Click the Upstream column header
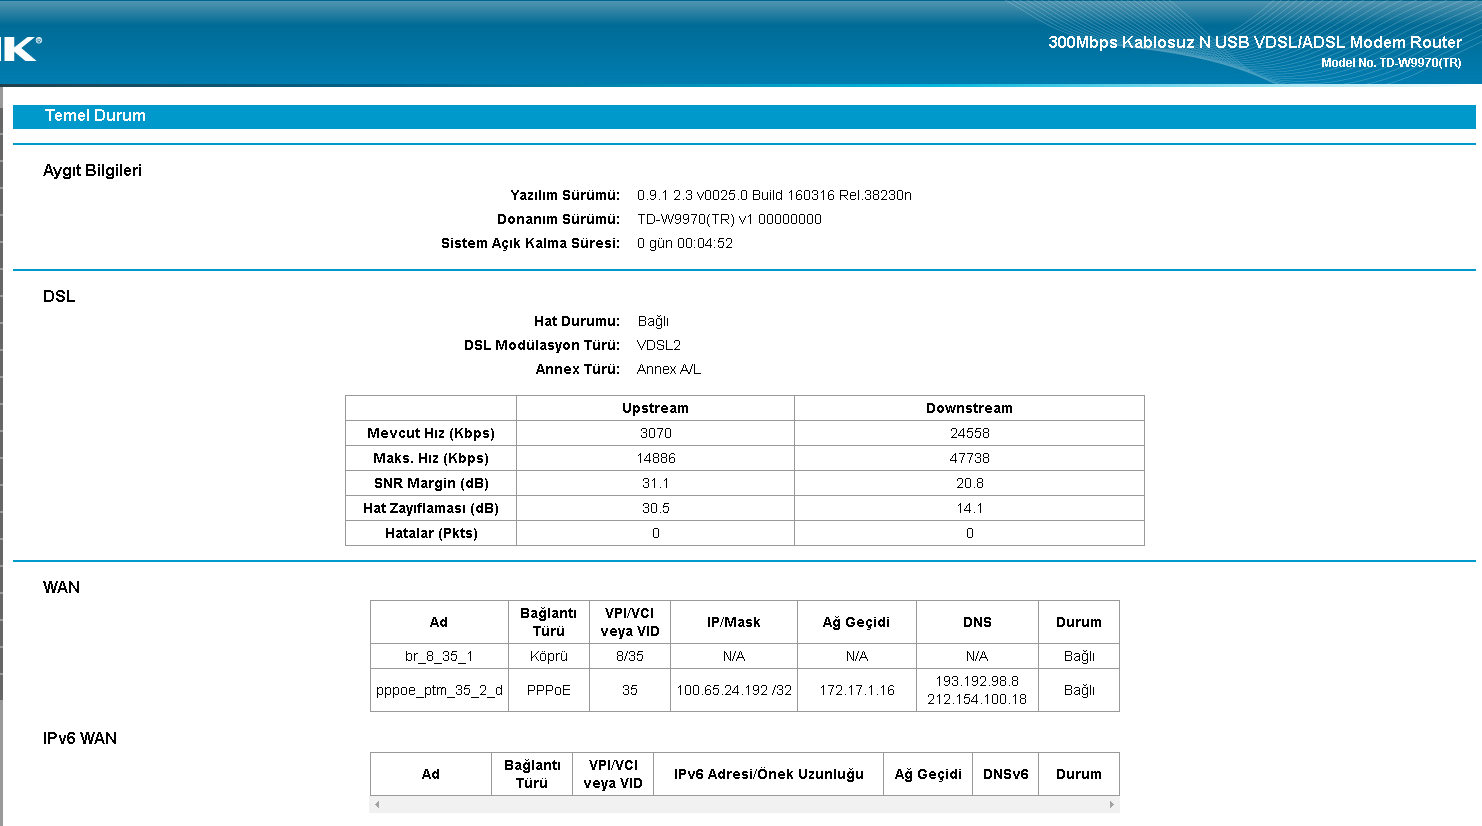Viewport: 1482px width, 826px height. pyautogui.click(x=655, y=408)
